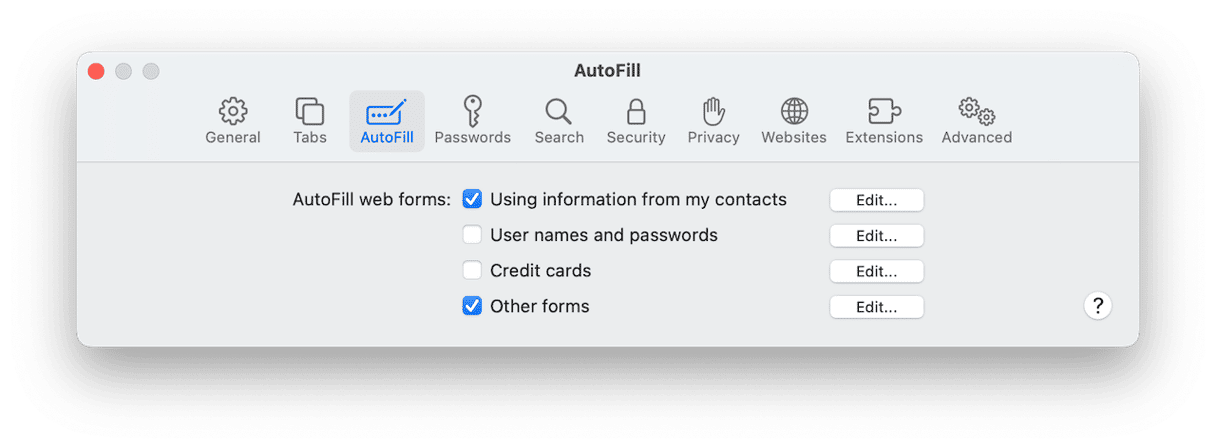Enable User names and passwords autofill
Image resolution: width=1216 pixels, height=448 pixels.
pos(472,236)
